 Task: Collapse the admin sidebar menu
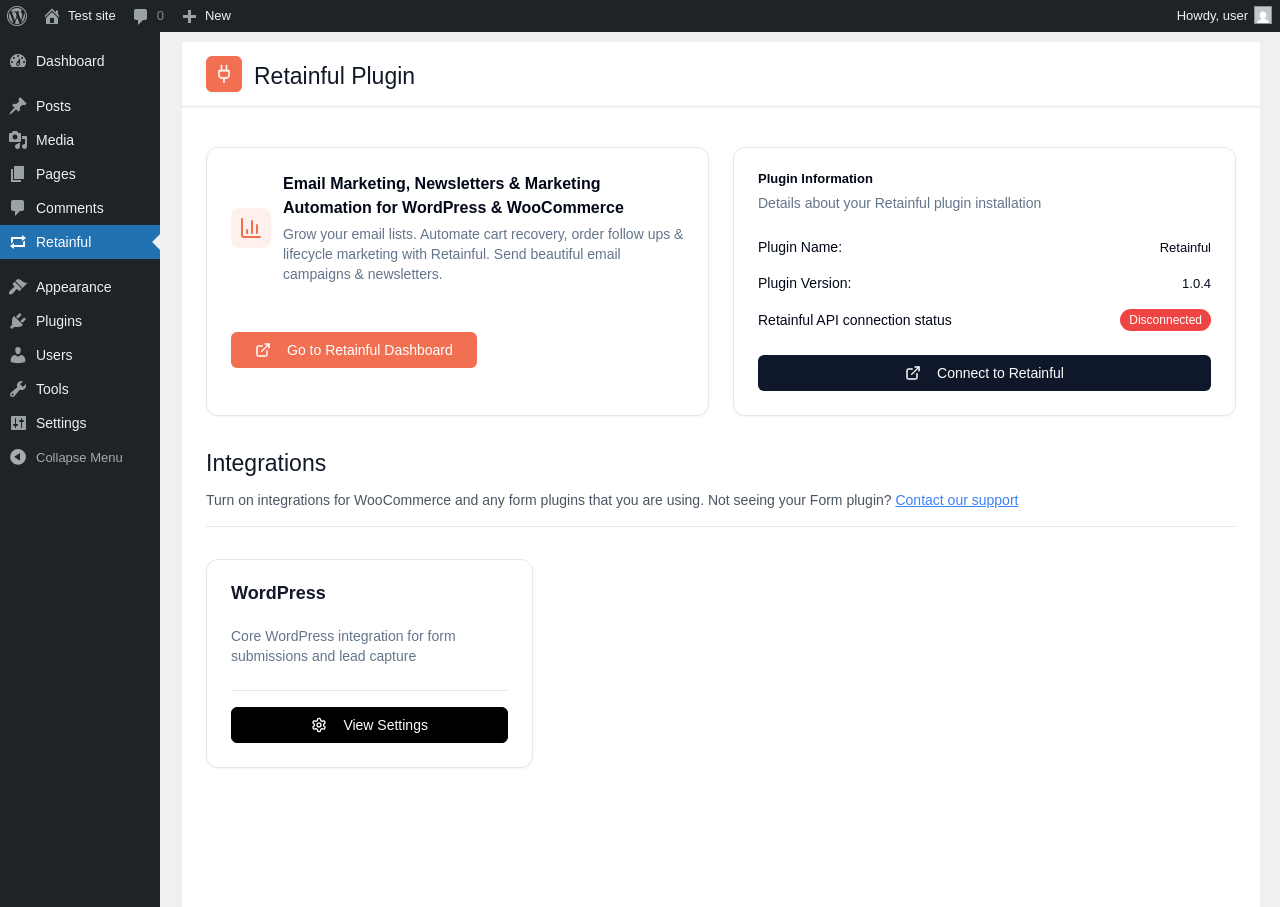80,457
